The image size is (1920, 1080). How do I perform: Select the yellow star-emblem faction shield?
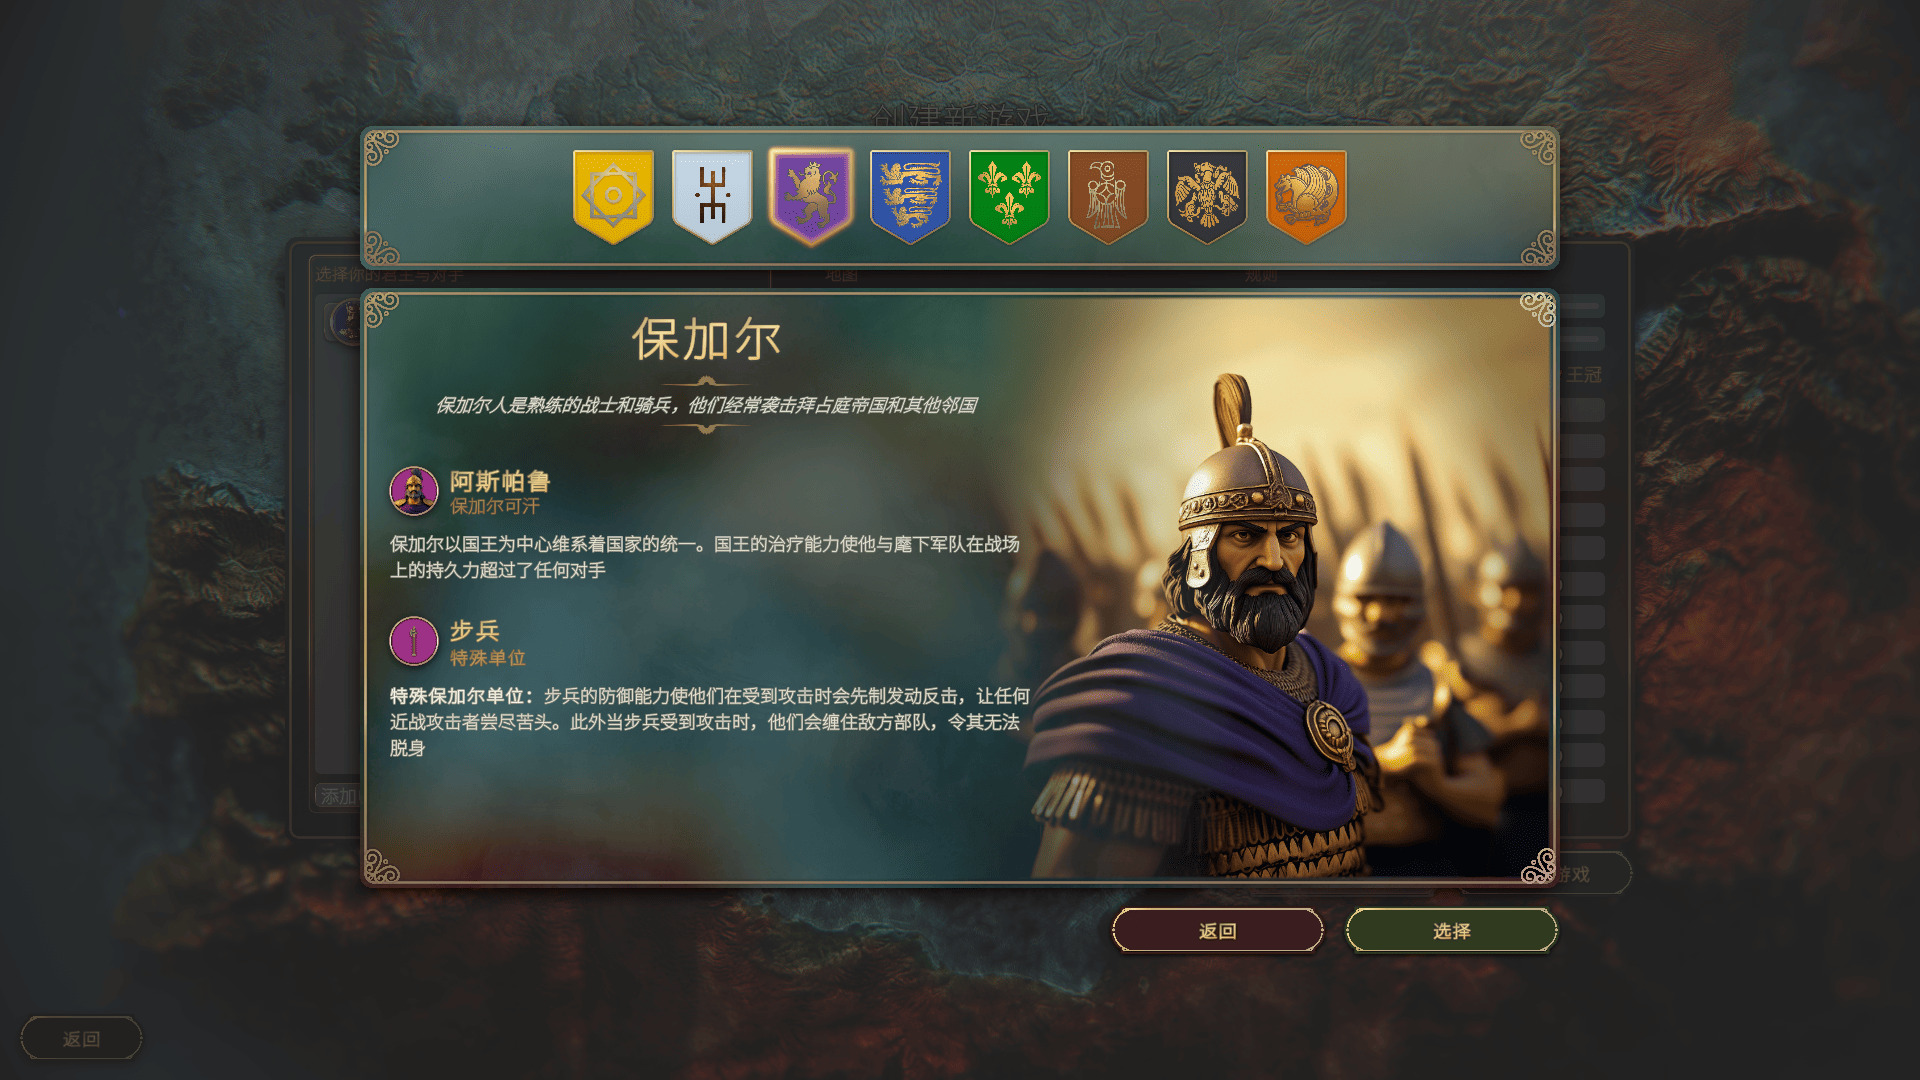coord(613,196)
